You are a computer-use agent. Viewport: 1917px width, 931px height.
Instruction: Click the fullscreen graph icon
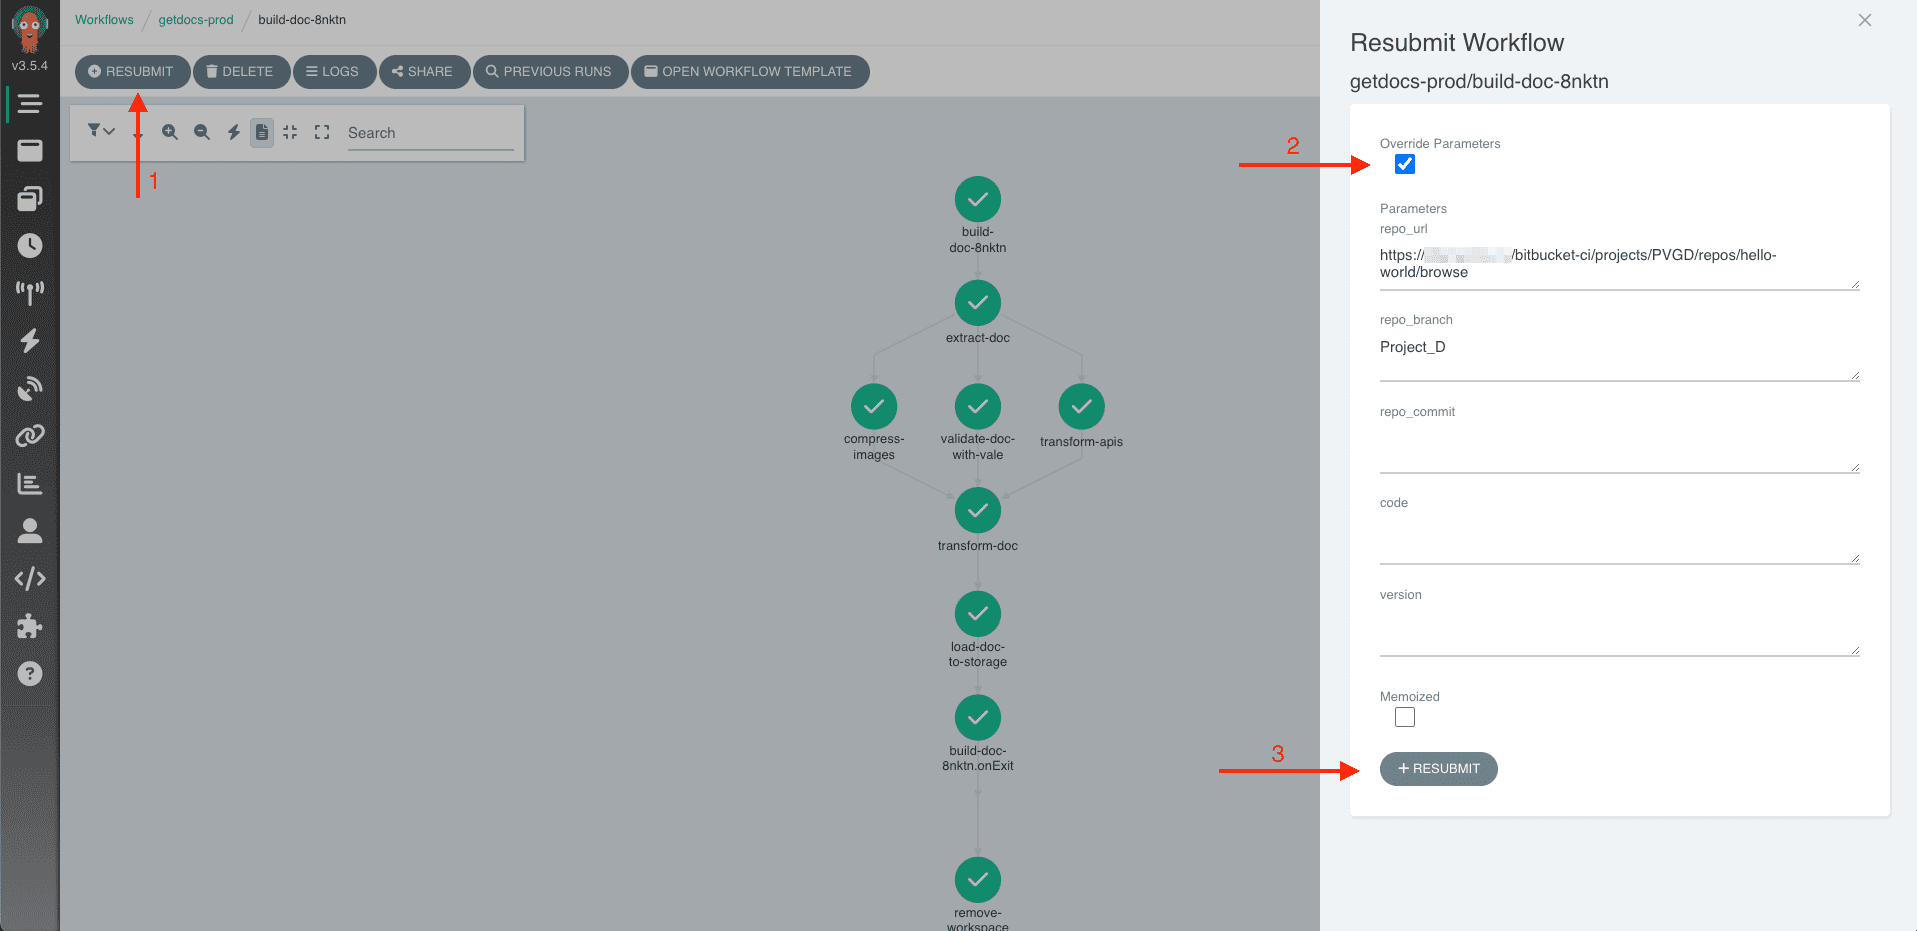coord(322,131)
